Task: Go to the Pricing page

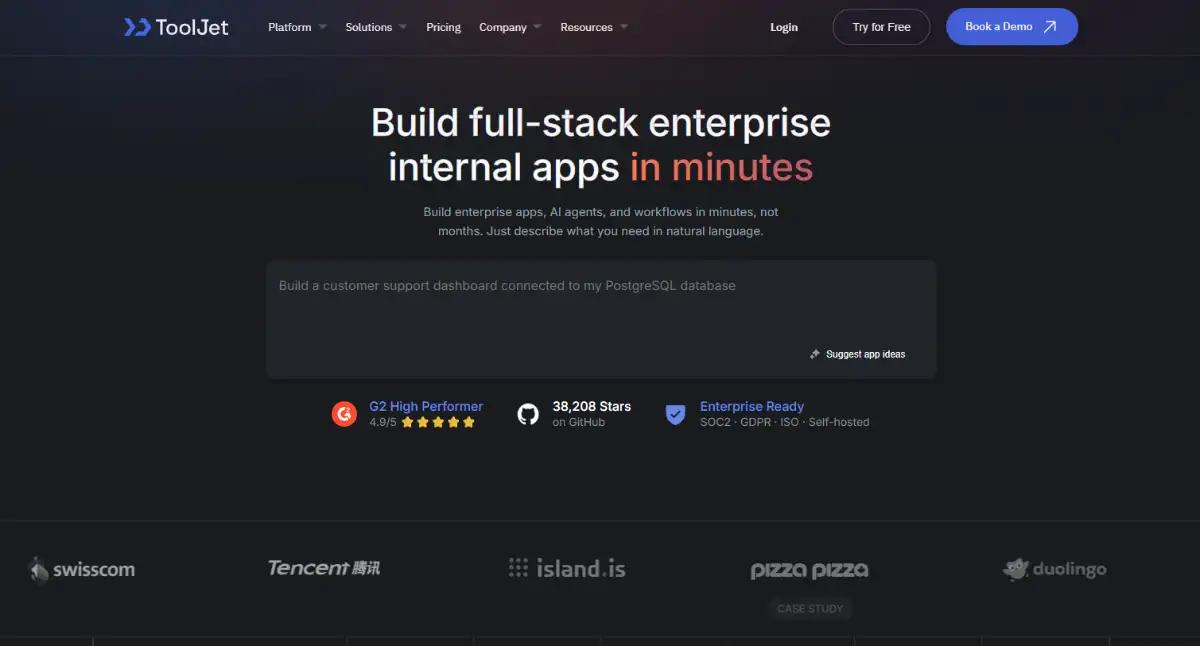Action: [x=443, y=27]
